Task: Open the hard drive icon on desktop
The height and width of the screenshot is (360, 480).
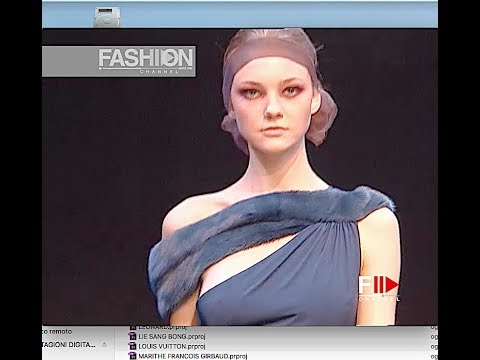Action: [107, 17]
